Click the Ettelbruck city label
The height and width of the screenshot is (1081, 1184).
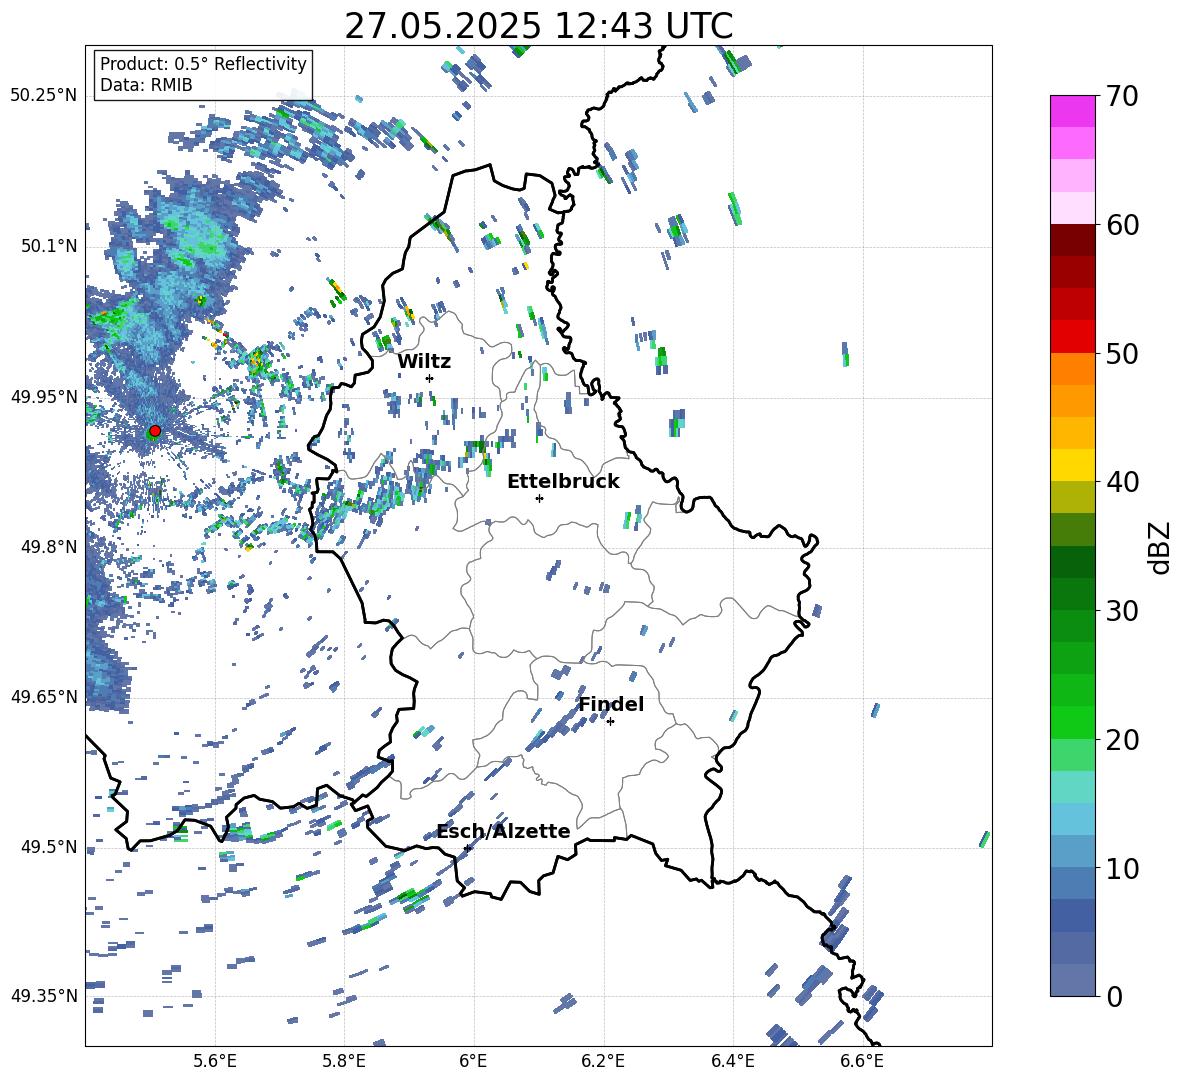coord(563,482)
